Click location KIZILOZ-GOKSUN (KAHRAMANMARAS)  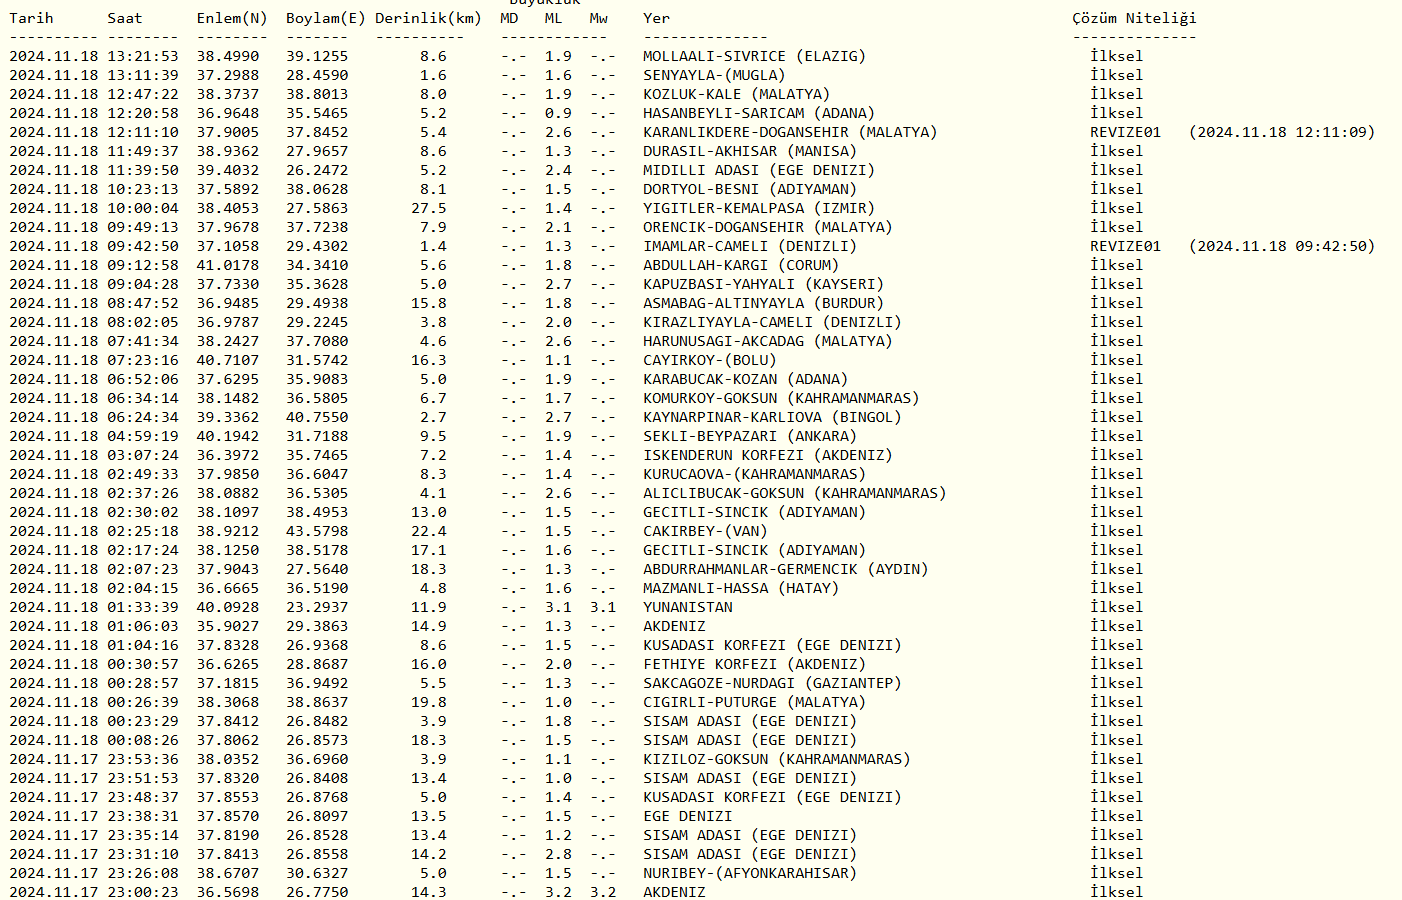(777, 759)
